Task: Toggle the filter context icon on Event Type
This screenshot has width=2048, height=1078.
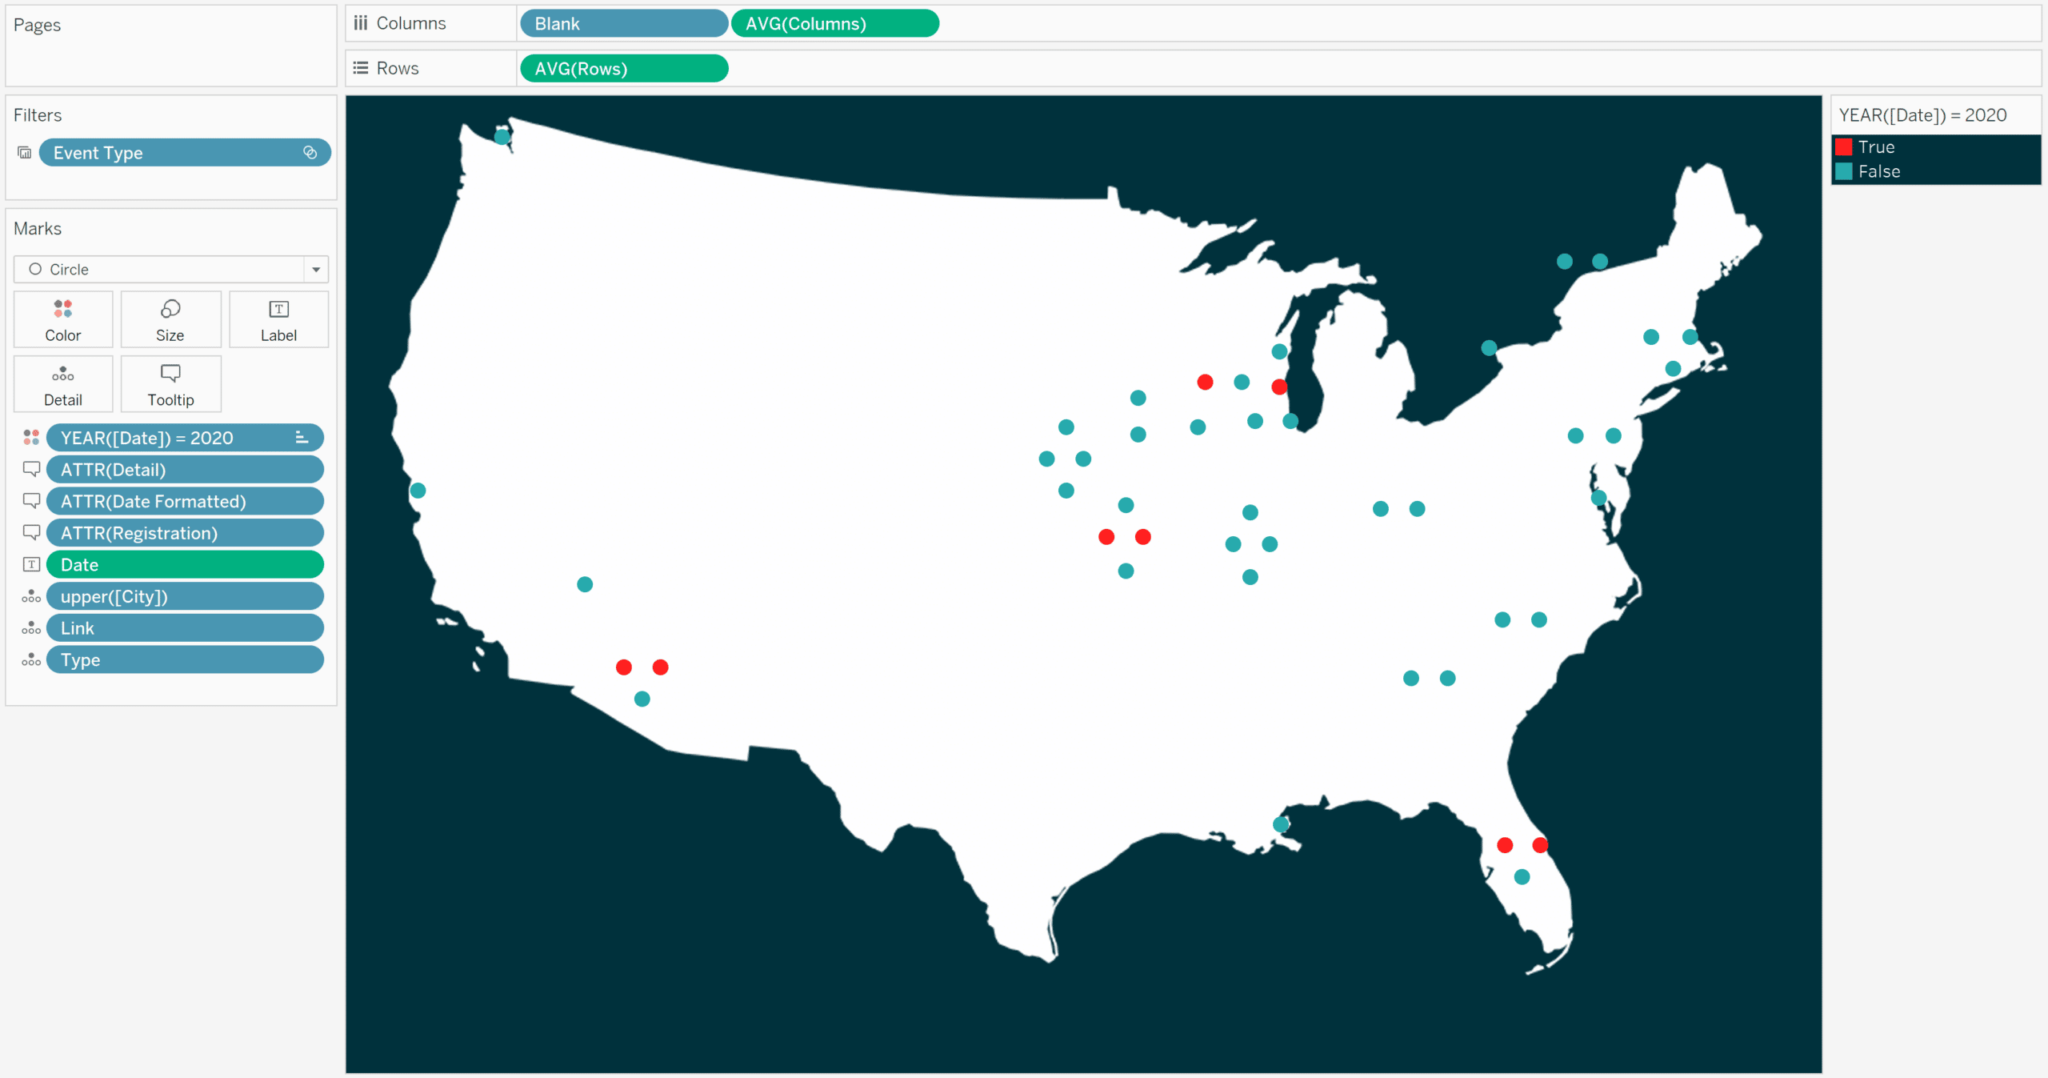Action: 310,152
